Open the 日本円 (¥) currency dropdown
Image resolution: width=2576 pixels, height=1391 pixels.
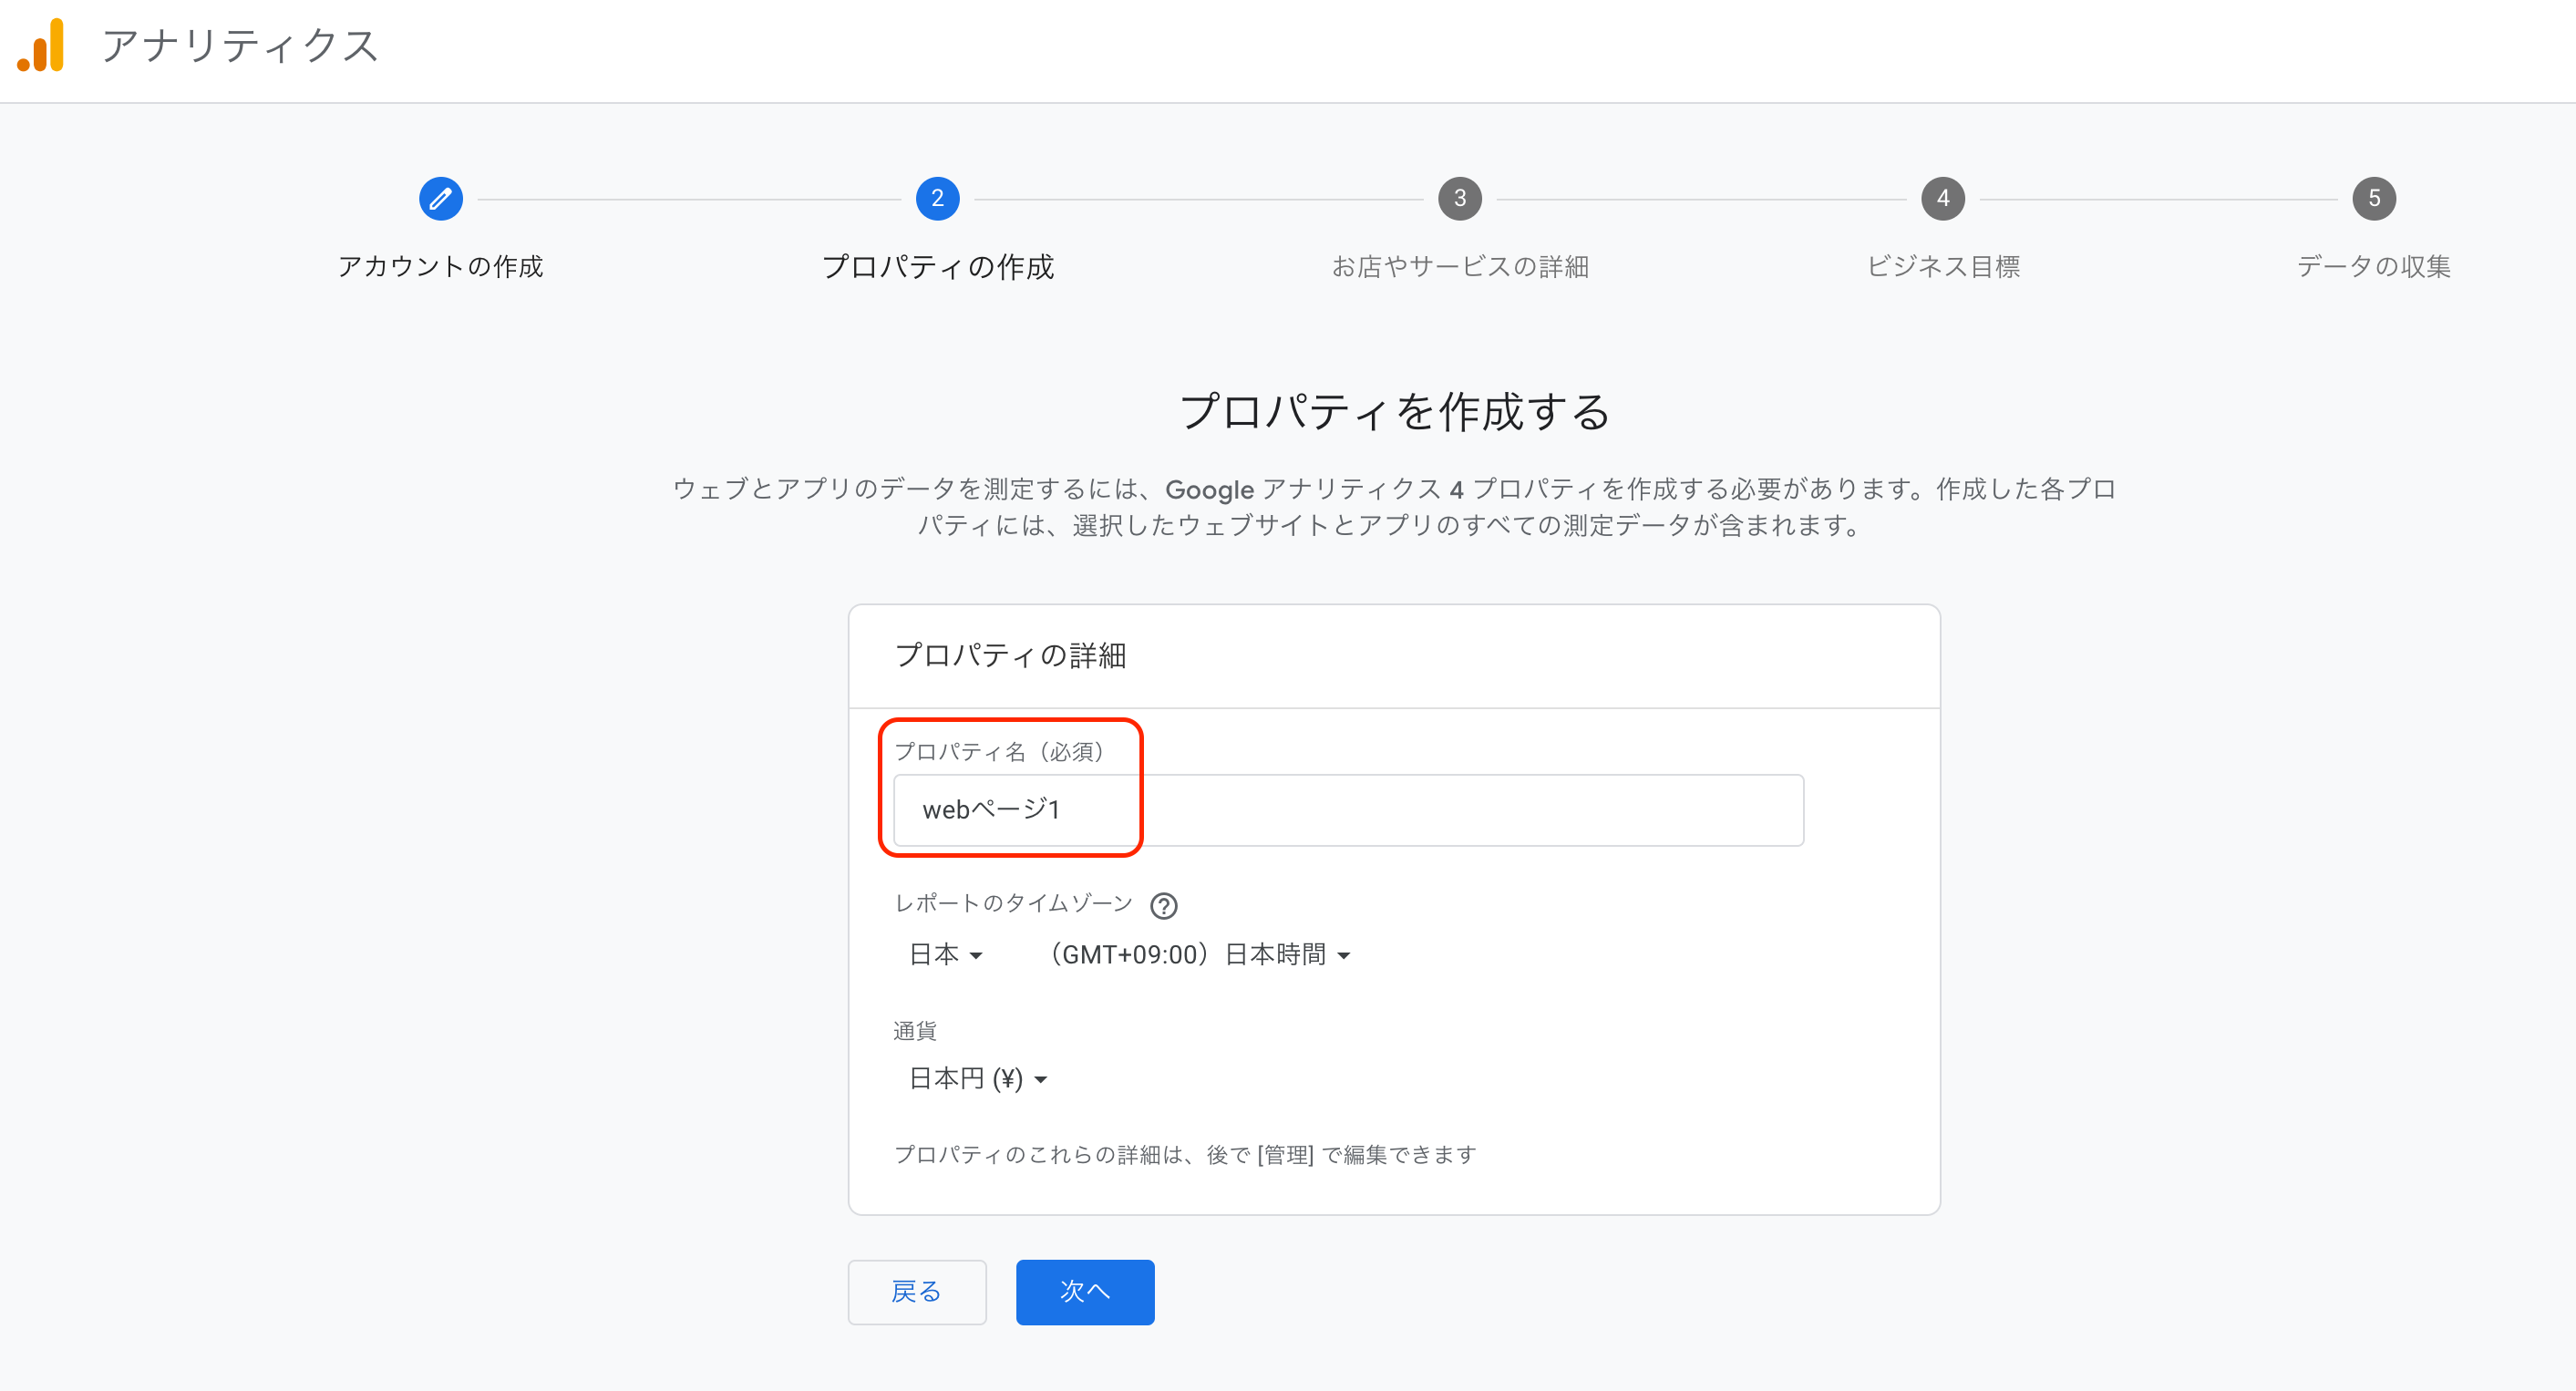click(977, 1079)
